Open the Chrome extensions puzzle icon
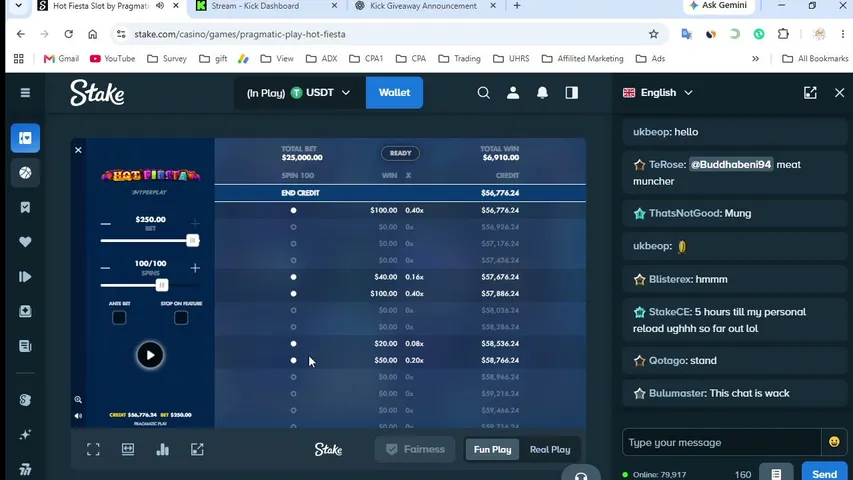The height and width of the screenshot is (480, 853). pos(783,34)
